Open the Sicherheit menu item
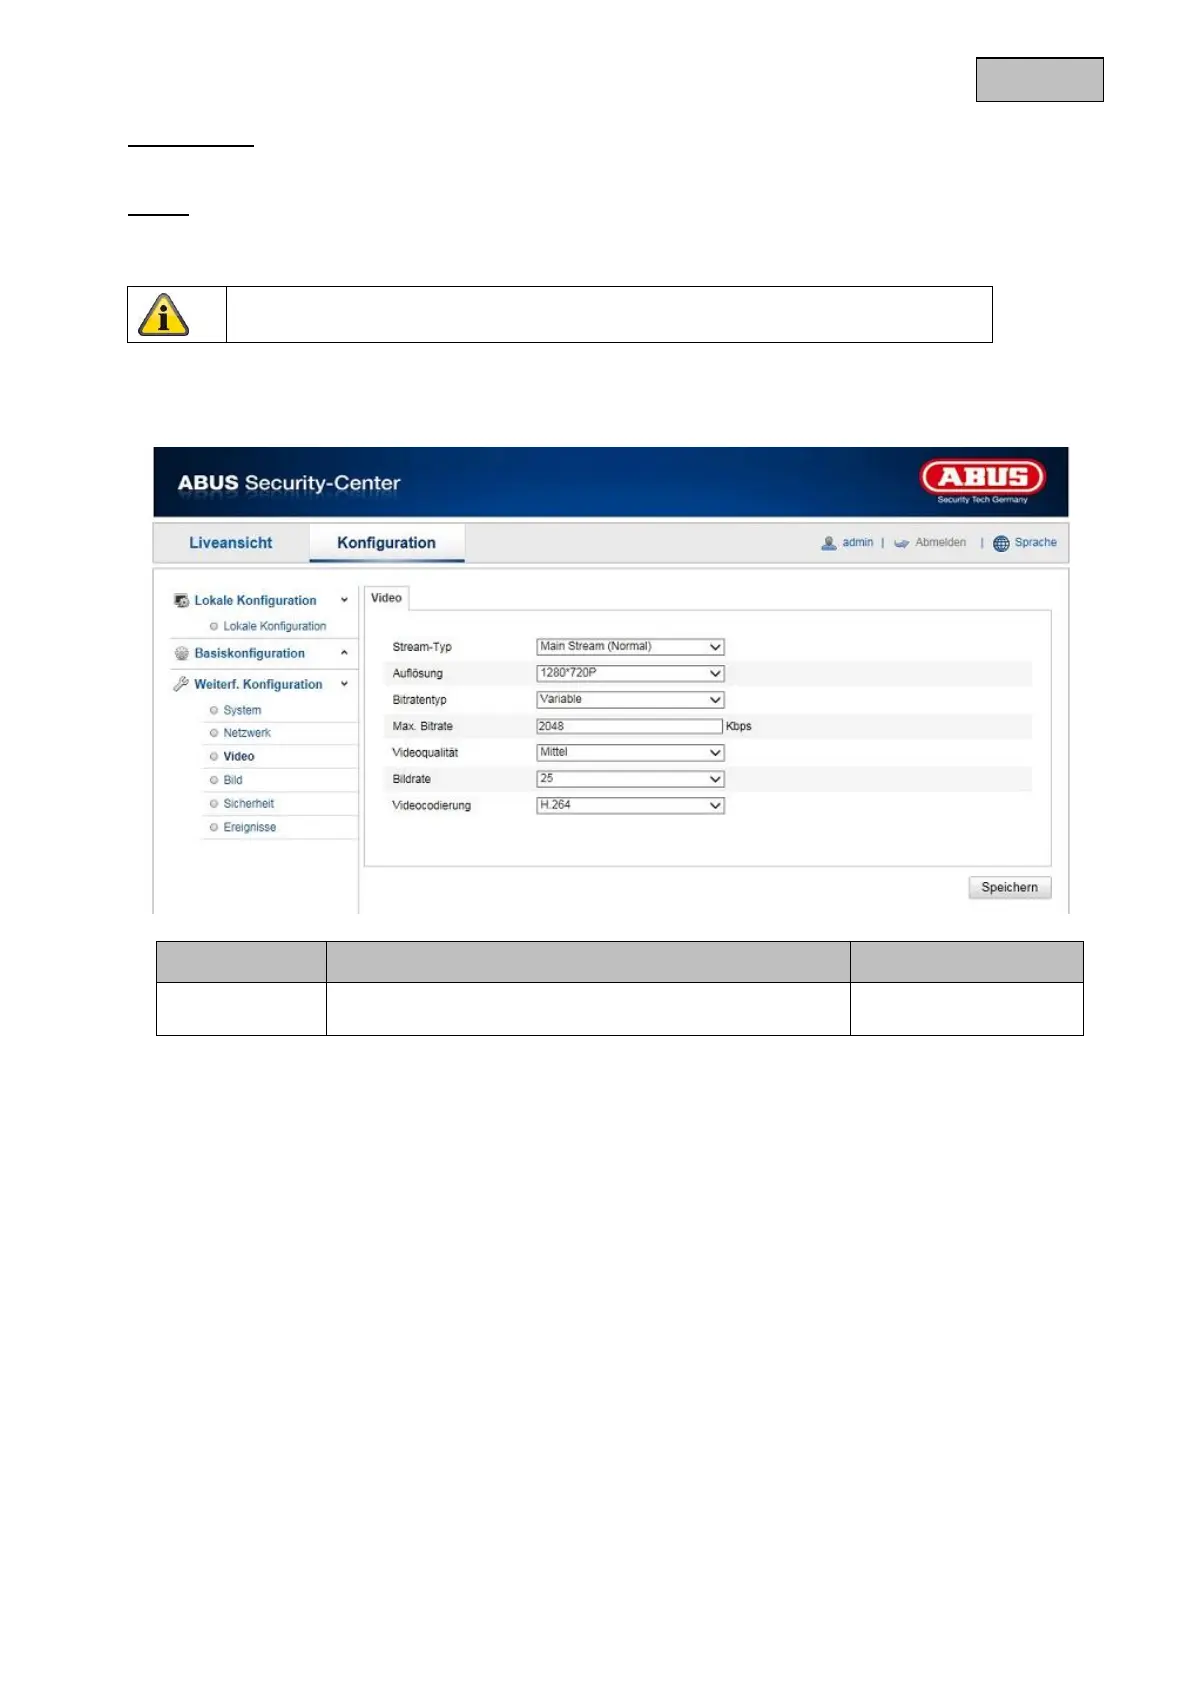1191x1684 pixels. [x=248, y=803]
